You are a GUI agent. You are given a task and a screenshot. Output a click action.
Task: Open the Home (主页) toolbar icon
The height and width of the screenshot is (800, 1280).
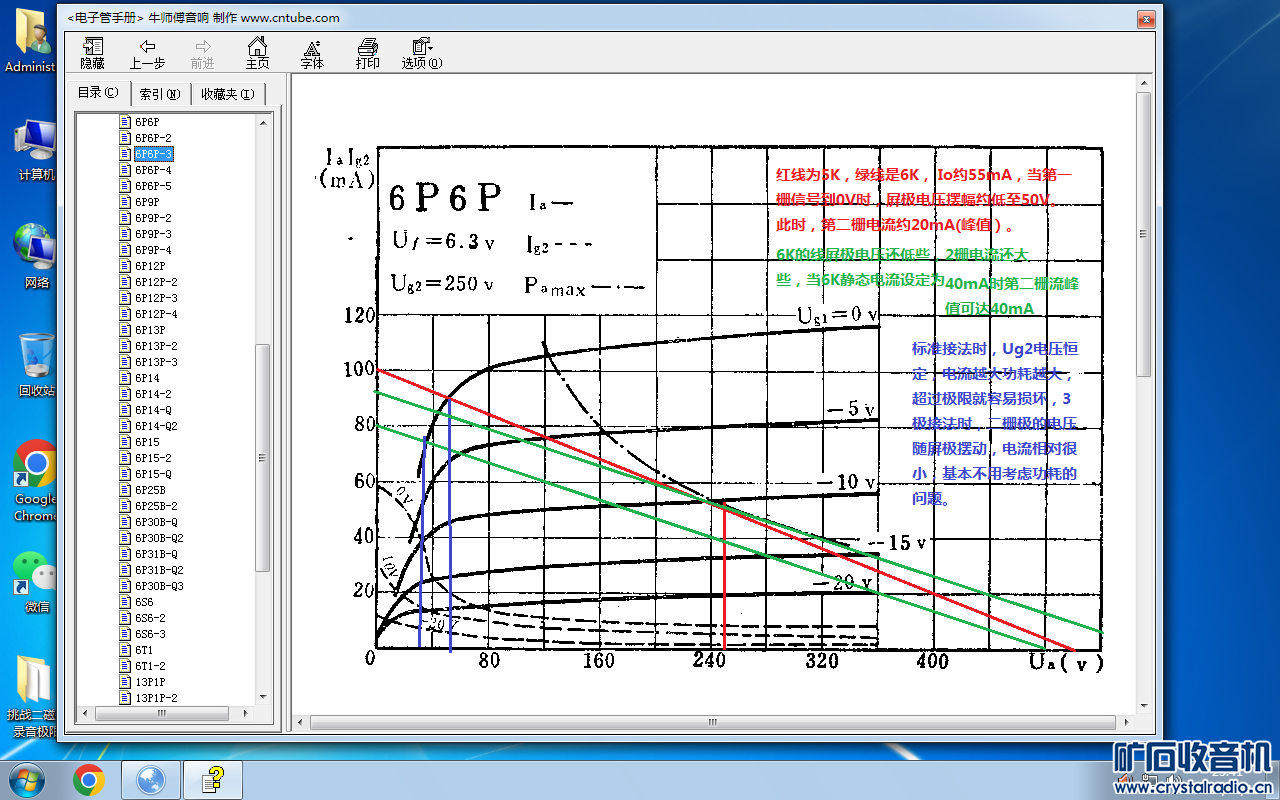[x=257, y=53]
